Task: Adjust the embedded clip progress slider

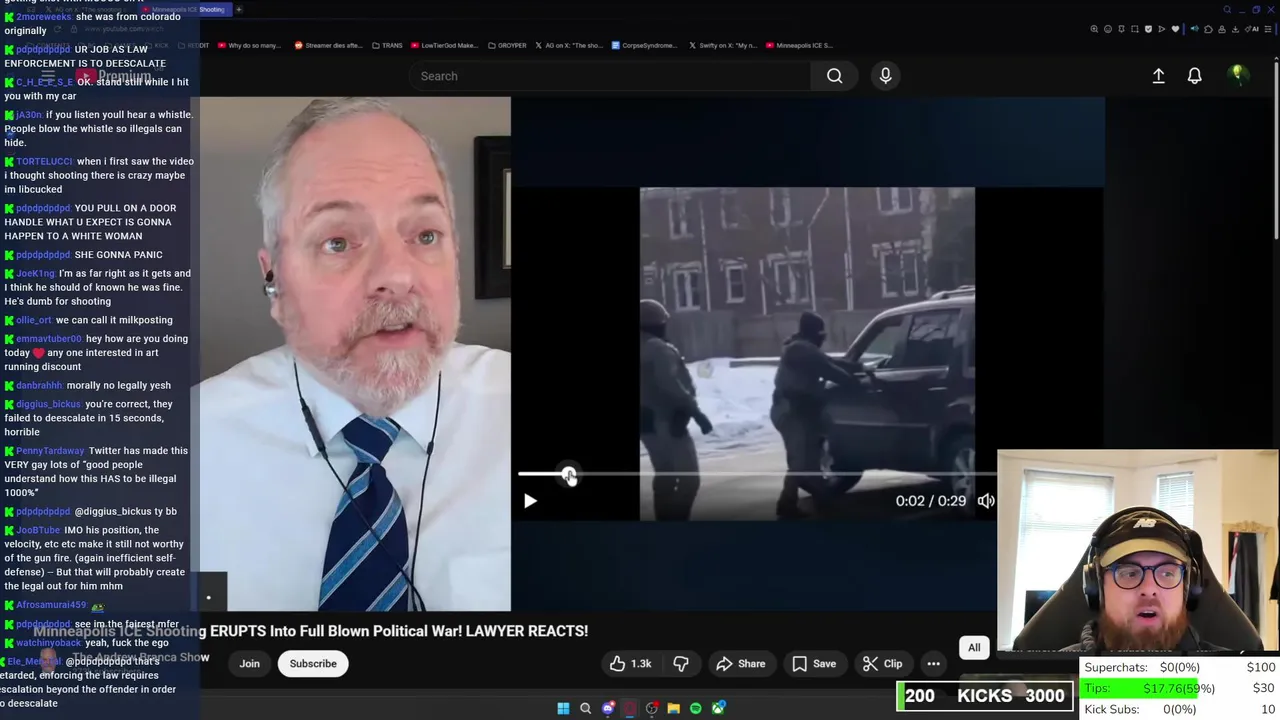Action: tap(757, 475)
